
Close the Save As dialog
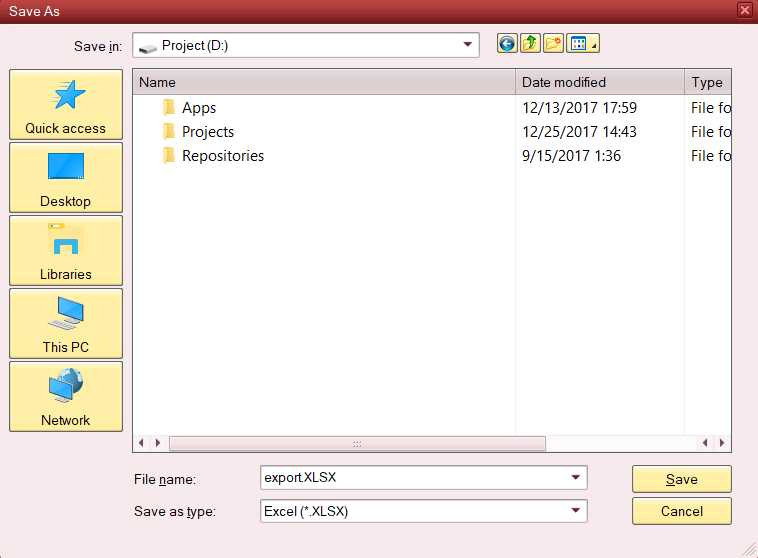(x=745, y=10)
